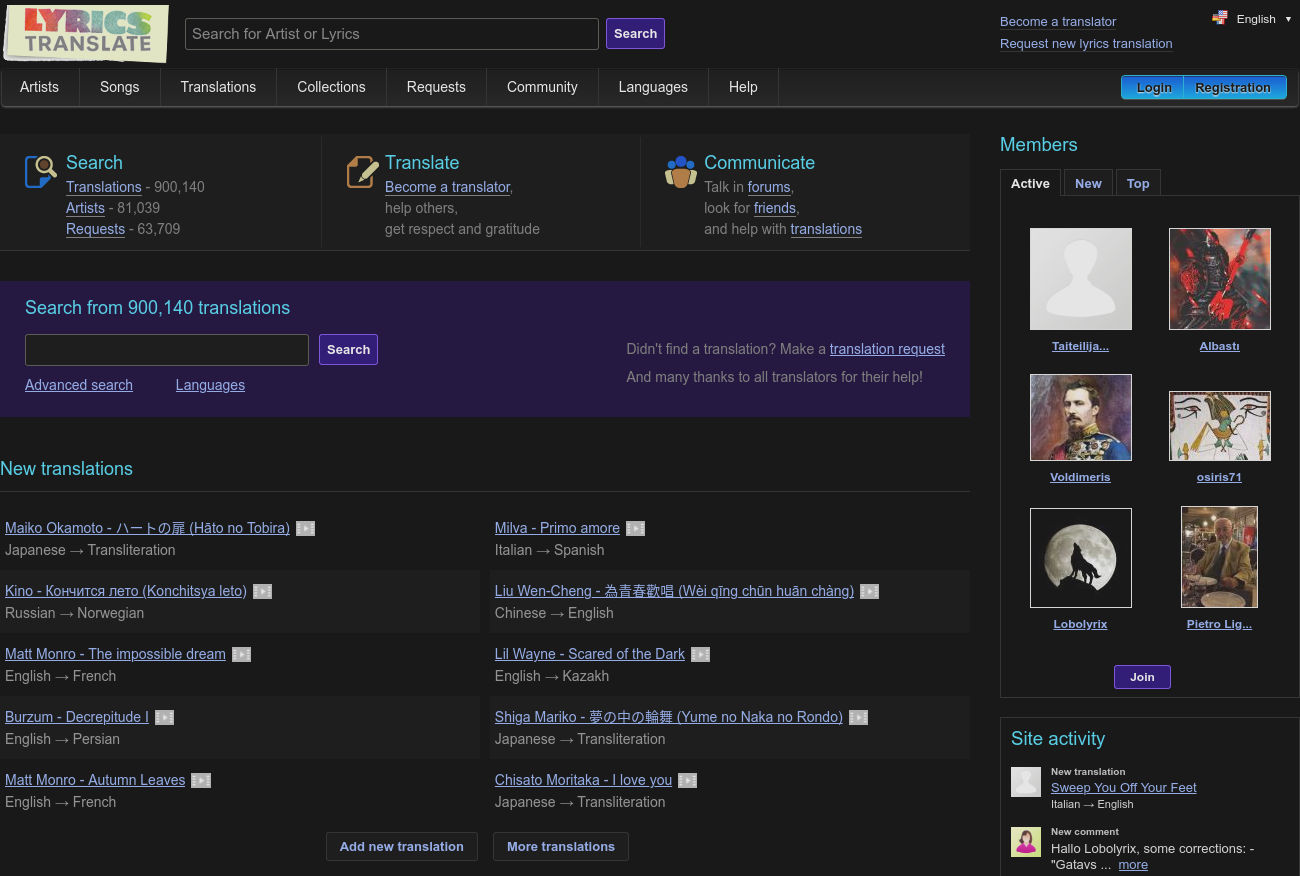
Task: Switch to the Top members tab
Action: tap(1138, 183)
